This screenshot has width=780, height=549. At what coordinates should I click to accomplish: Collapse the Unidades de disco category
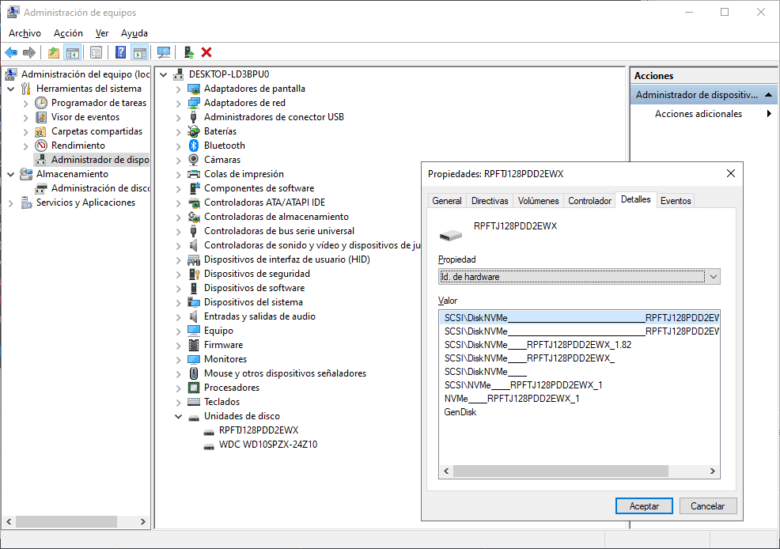tap(178, 416)
